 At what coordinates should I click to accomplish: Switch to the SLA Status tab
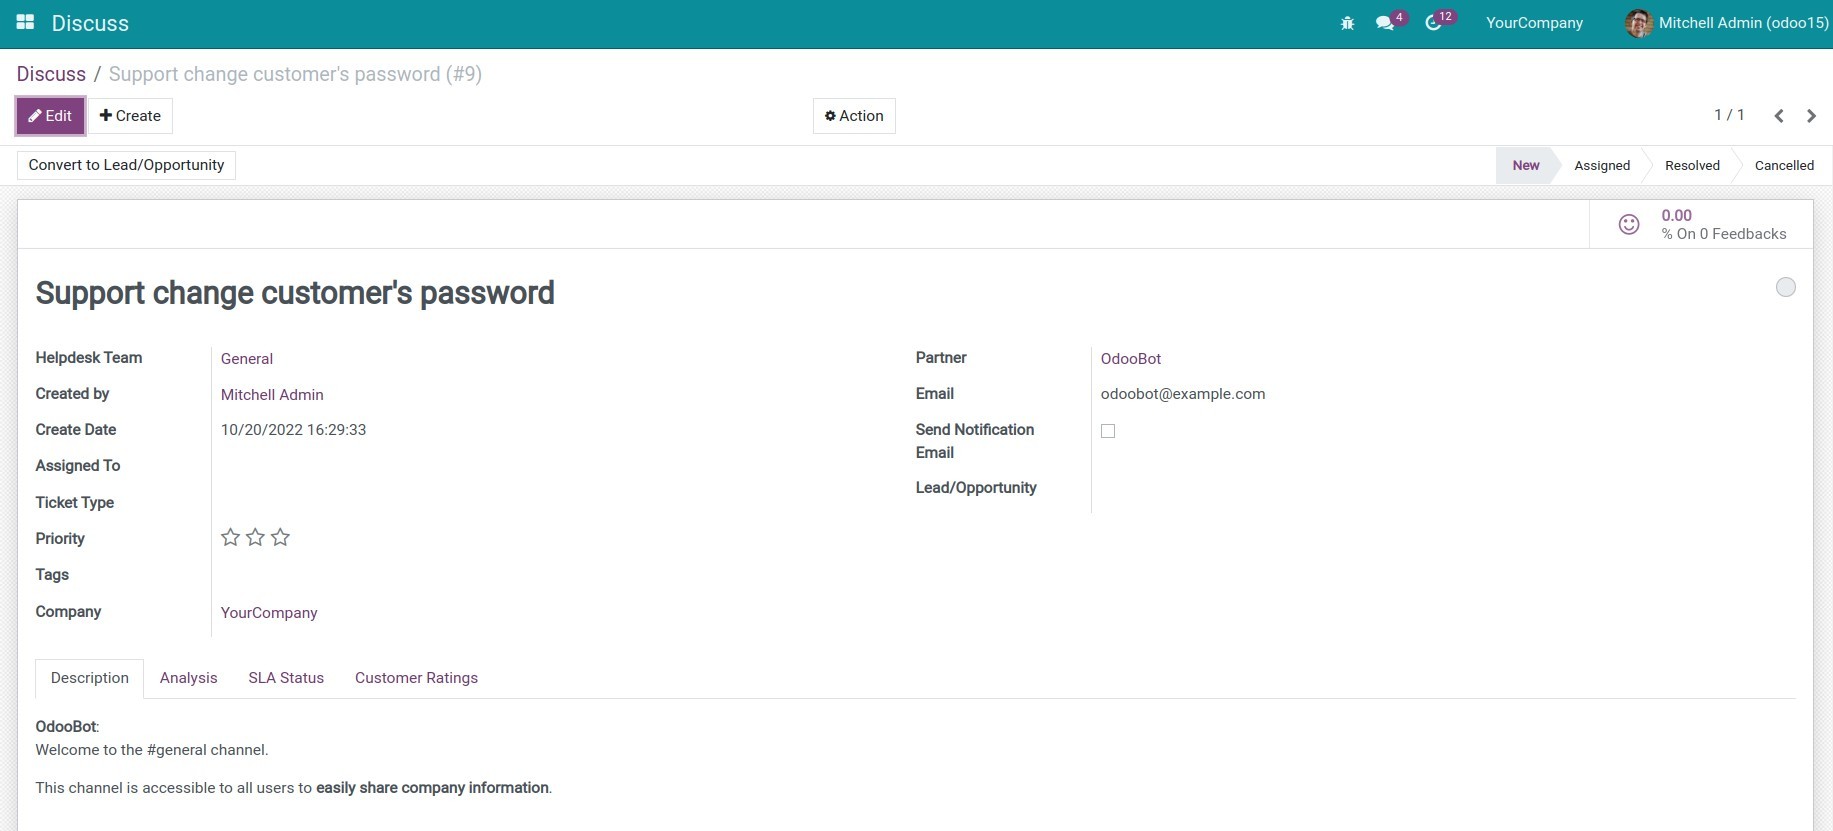286,678
